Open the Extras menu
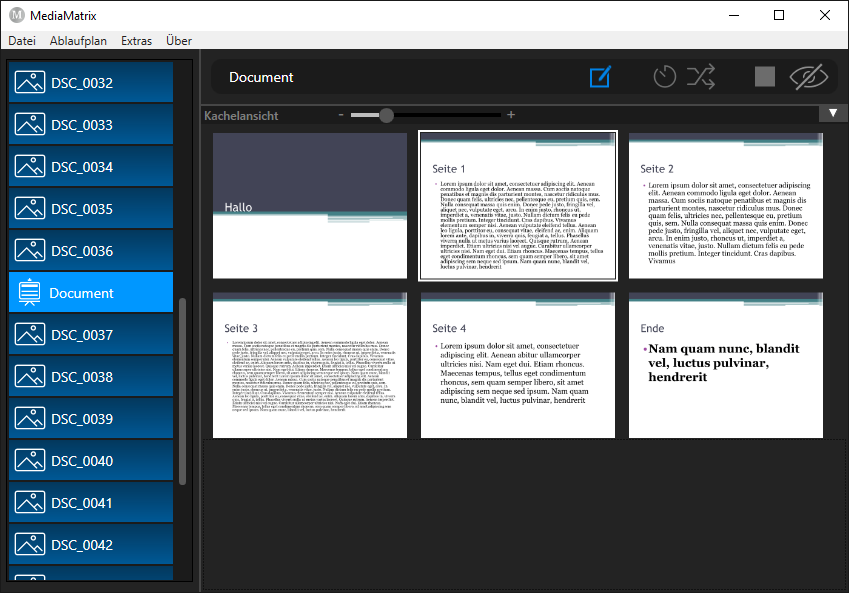The image size is (849, 593). pos(136,41)
